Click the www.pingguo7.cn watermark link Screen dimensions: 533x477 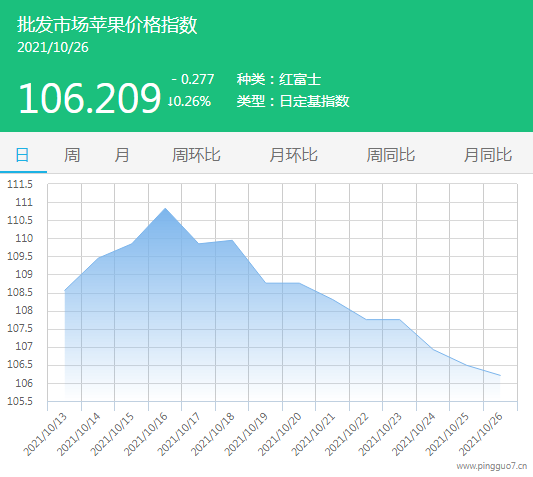(492, 466)
